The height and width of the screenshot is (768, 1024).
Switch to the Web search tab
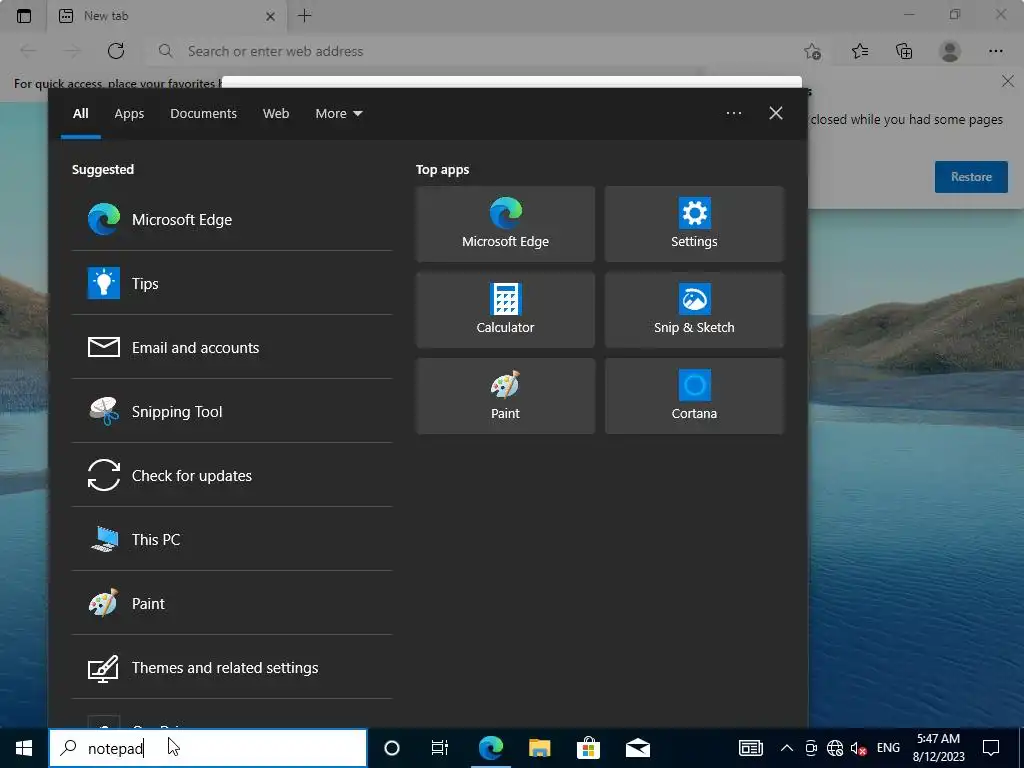[x=276, y=114]
